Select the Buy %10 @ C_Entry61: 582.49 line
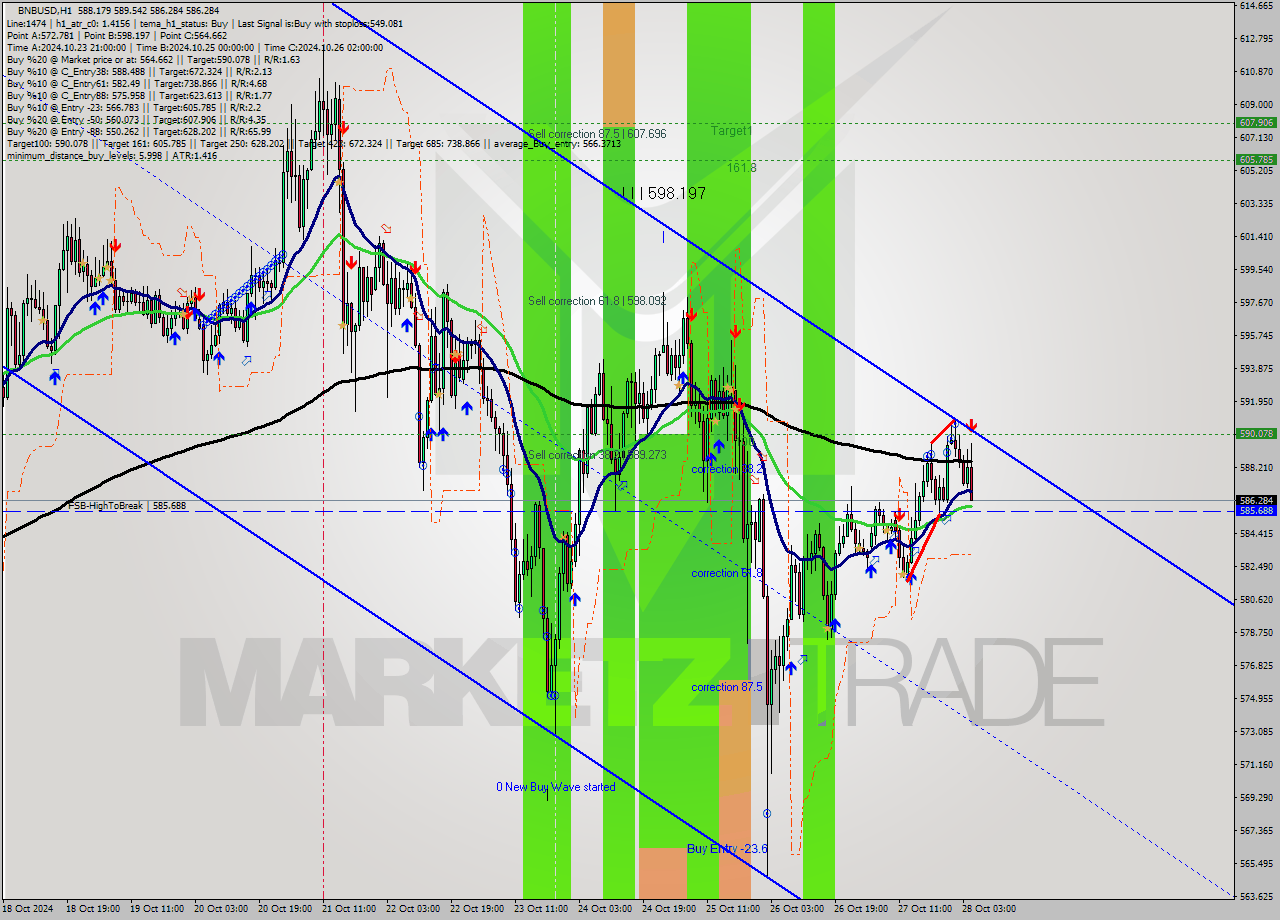Viewport: 1280px width, 920px height. coord(136,83)
